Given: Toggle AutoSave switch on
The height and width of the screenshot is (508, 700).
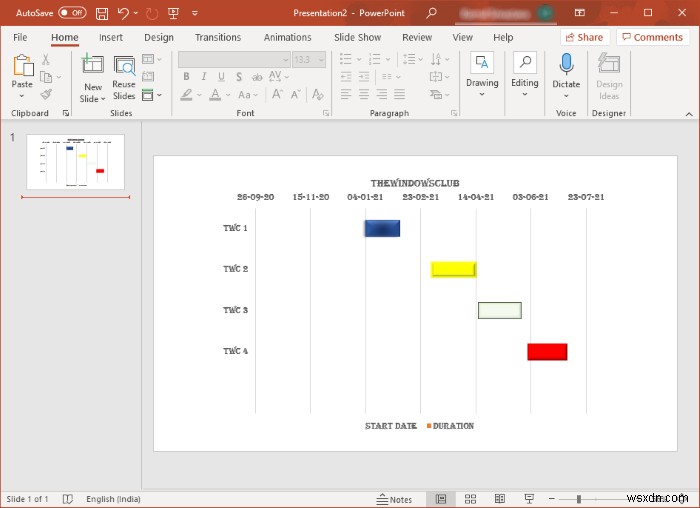Looking at the screenshot, I should click(72, 13).
